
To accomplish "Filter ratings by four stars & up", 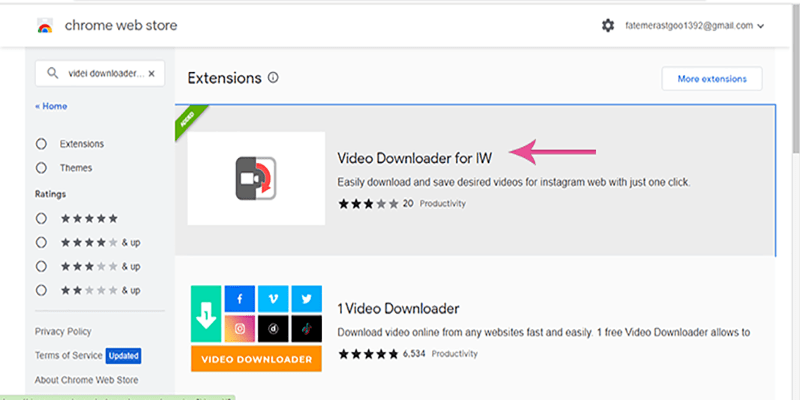I will pyautogui.click(x=42, y=242).
